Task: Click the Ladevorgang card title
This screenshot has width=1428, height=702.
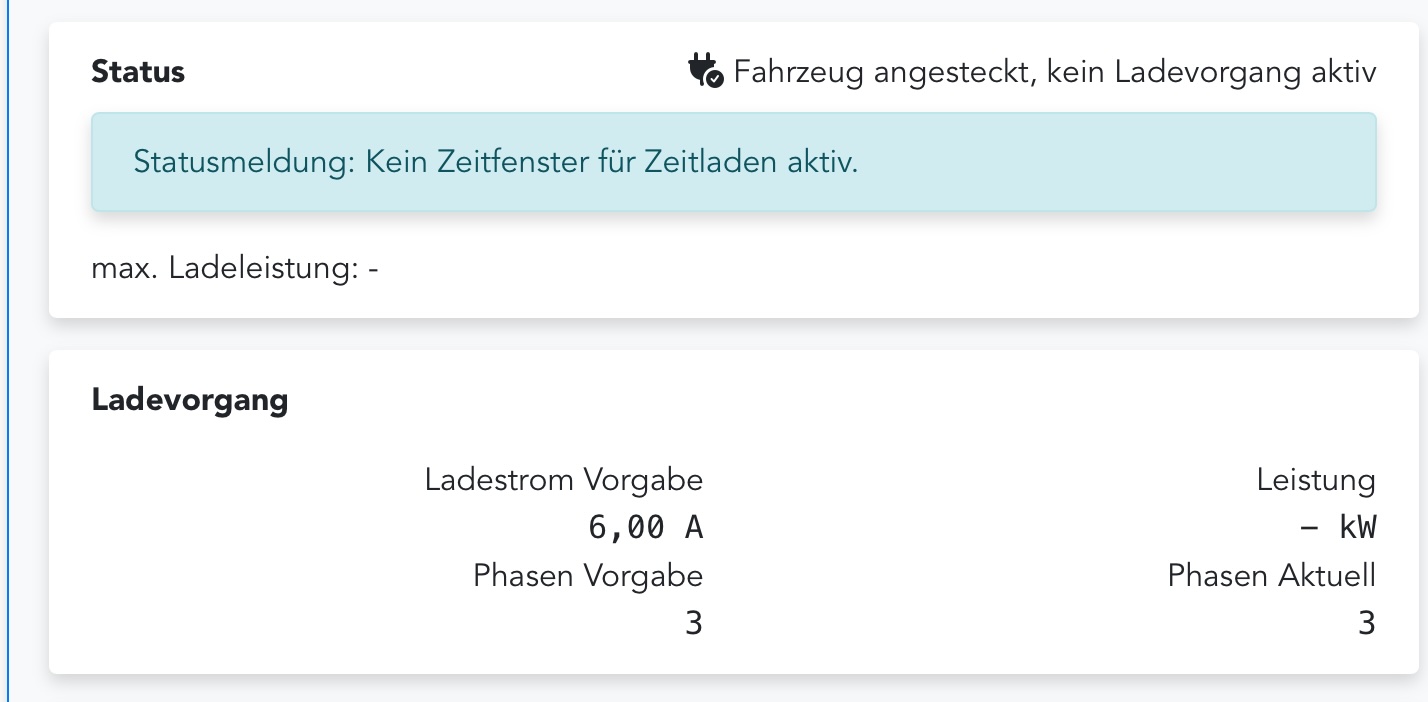Action: [189, 399]
